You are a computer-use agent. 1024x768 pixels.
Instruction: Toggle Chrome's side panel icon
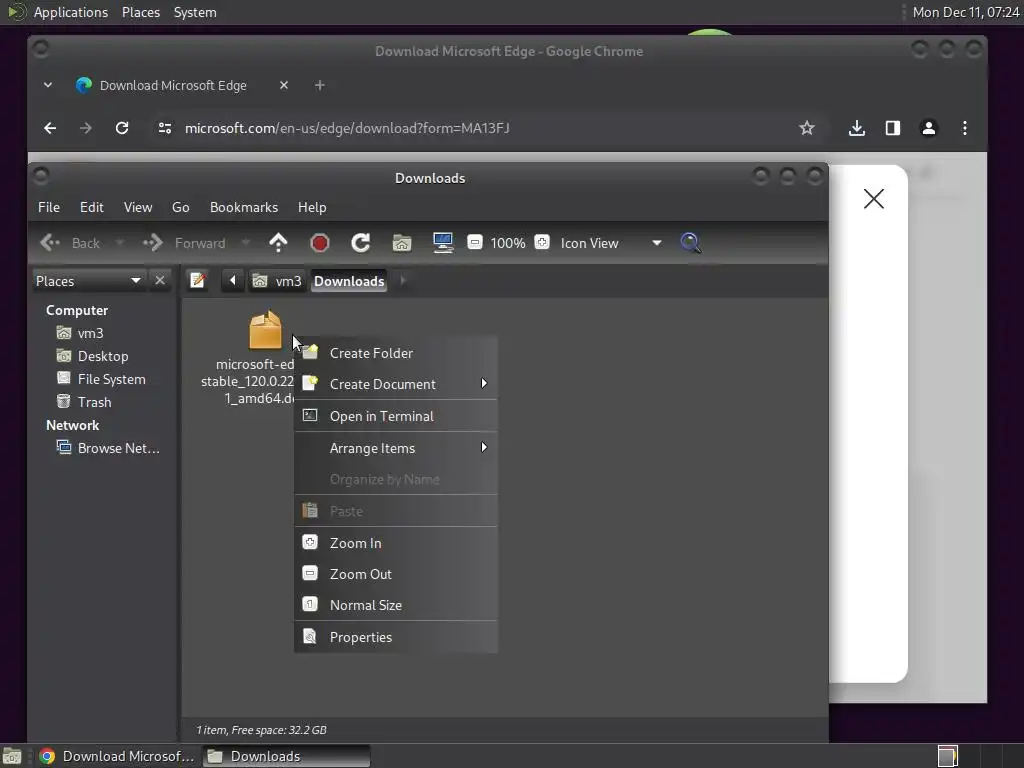tap(893, 128)
